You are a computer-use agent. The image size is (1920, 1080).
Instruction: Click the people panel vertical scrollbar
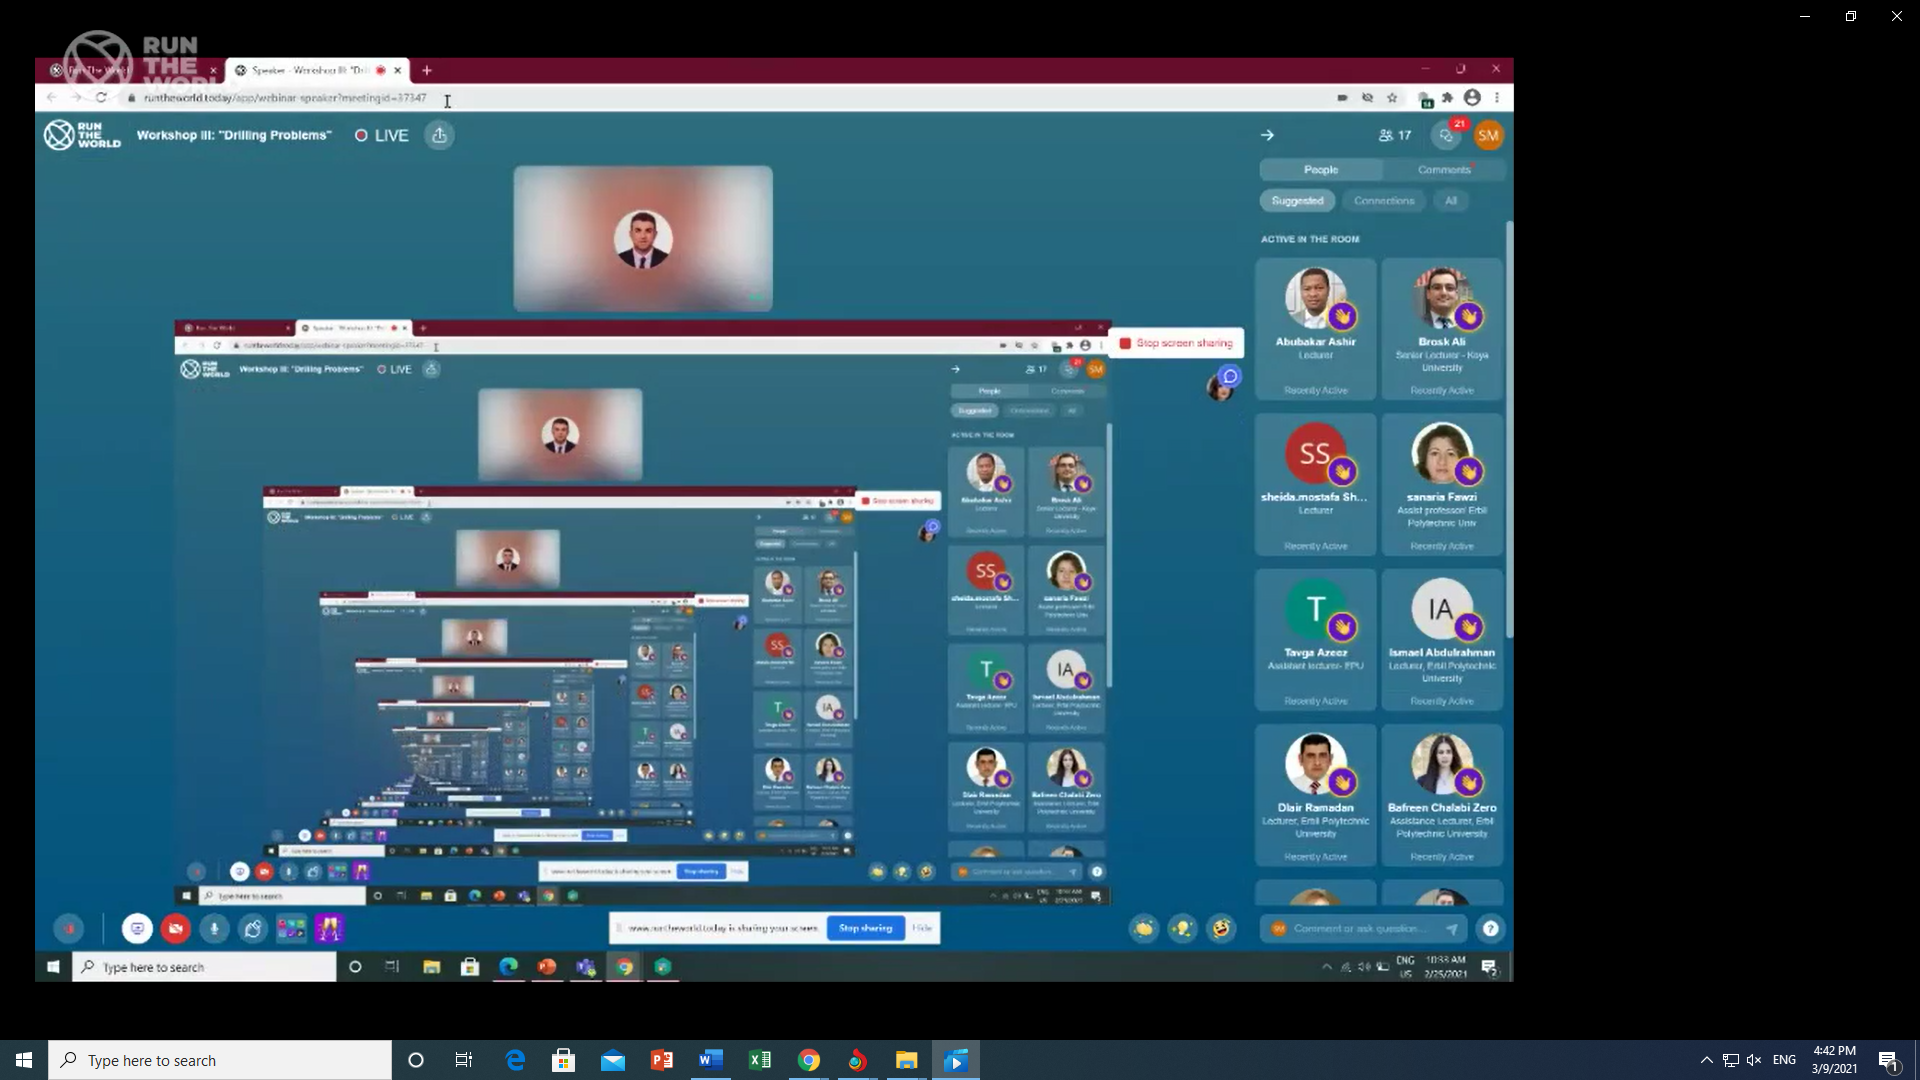pos(1509,430)
